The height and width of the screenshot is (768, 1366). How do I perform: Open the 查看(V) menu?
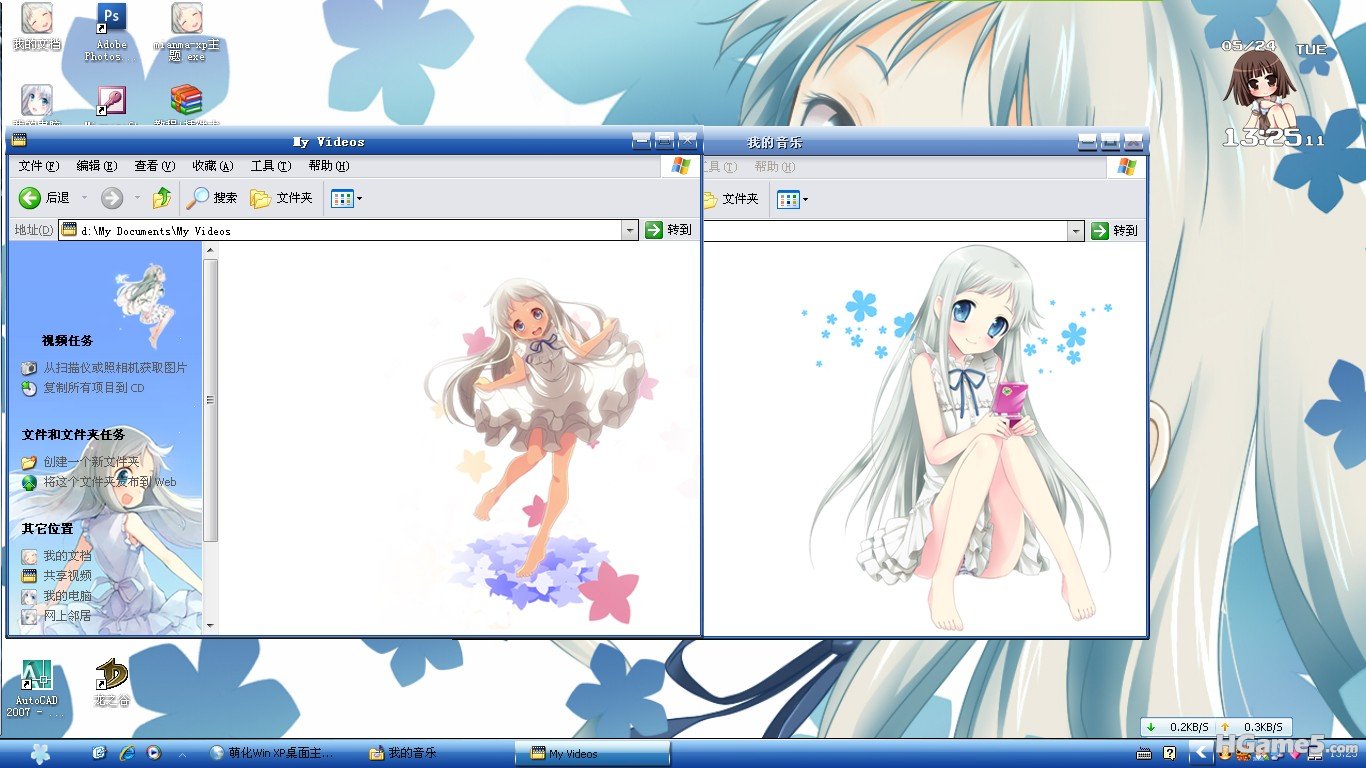(x=155, y=166)
